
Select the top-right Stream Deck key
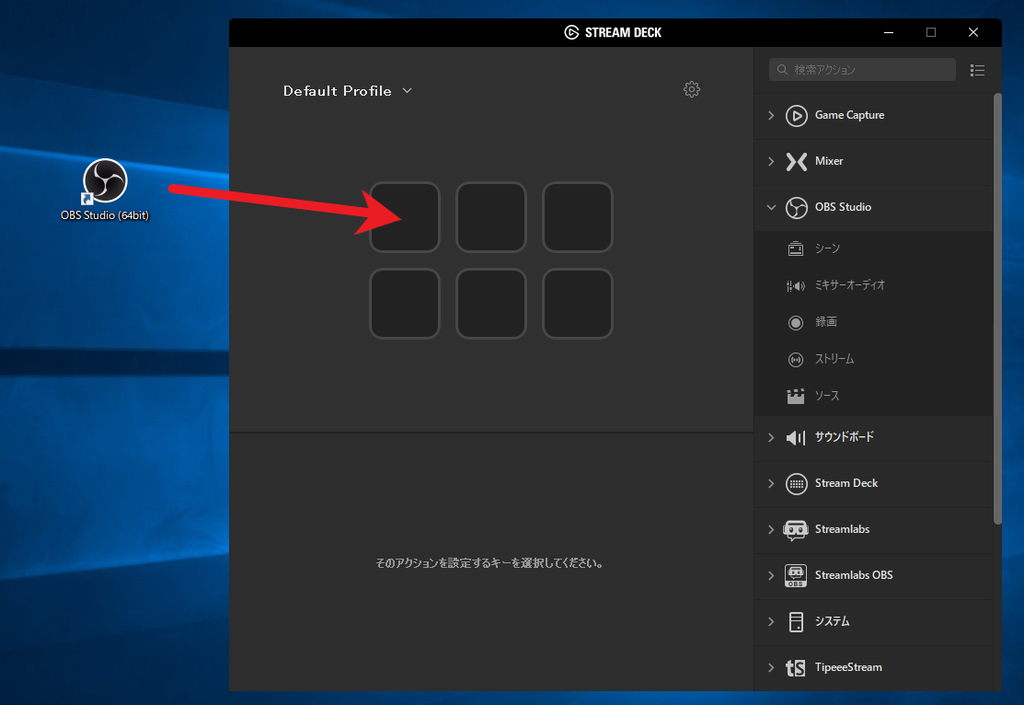(577, 217)
